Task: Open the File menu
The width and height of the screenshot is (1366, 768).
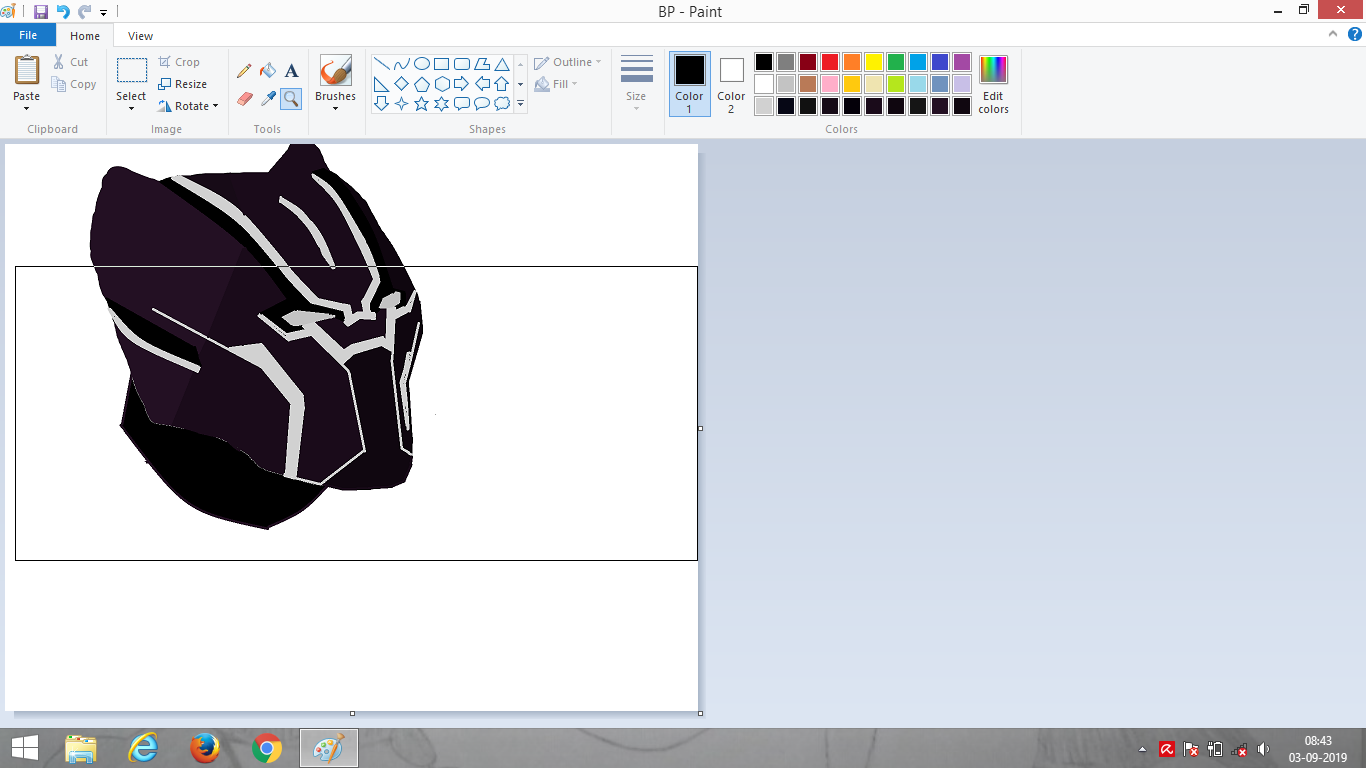Action: [x=28, y=35]
